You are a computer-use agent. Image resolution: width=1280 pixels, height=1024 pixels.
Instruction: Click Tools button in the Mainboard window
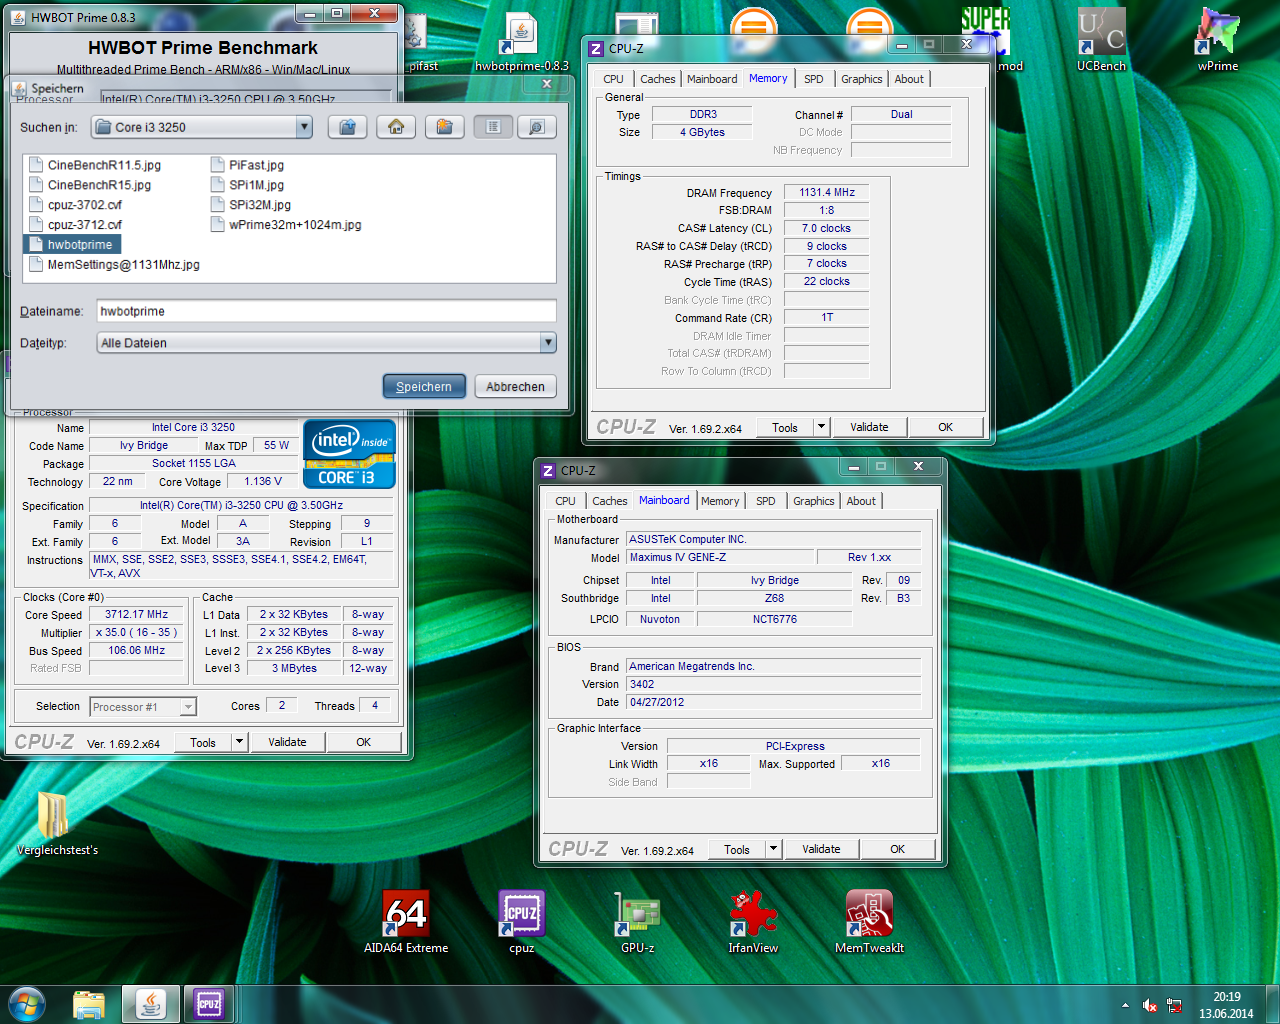click(x=737, y=849)
